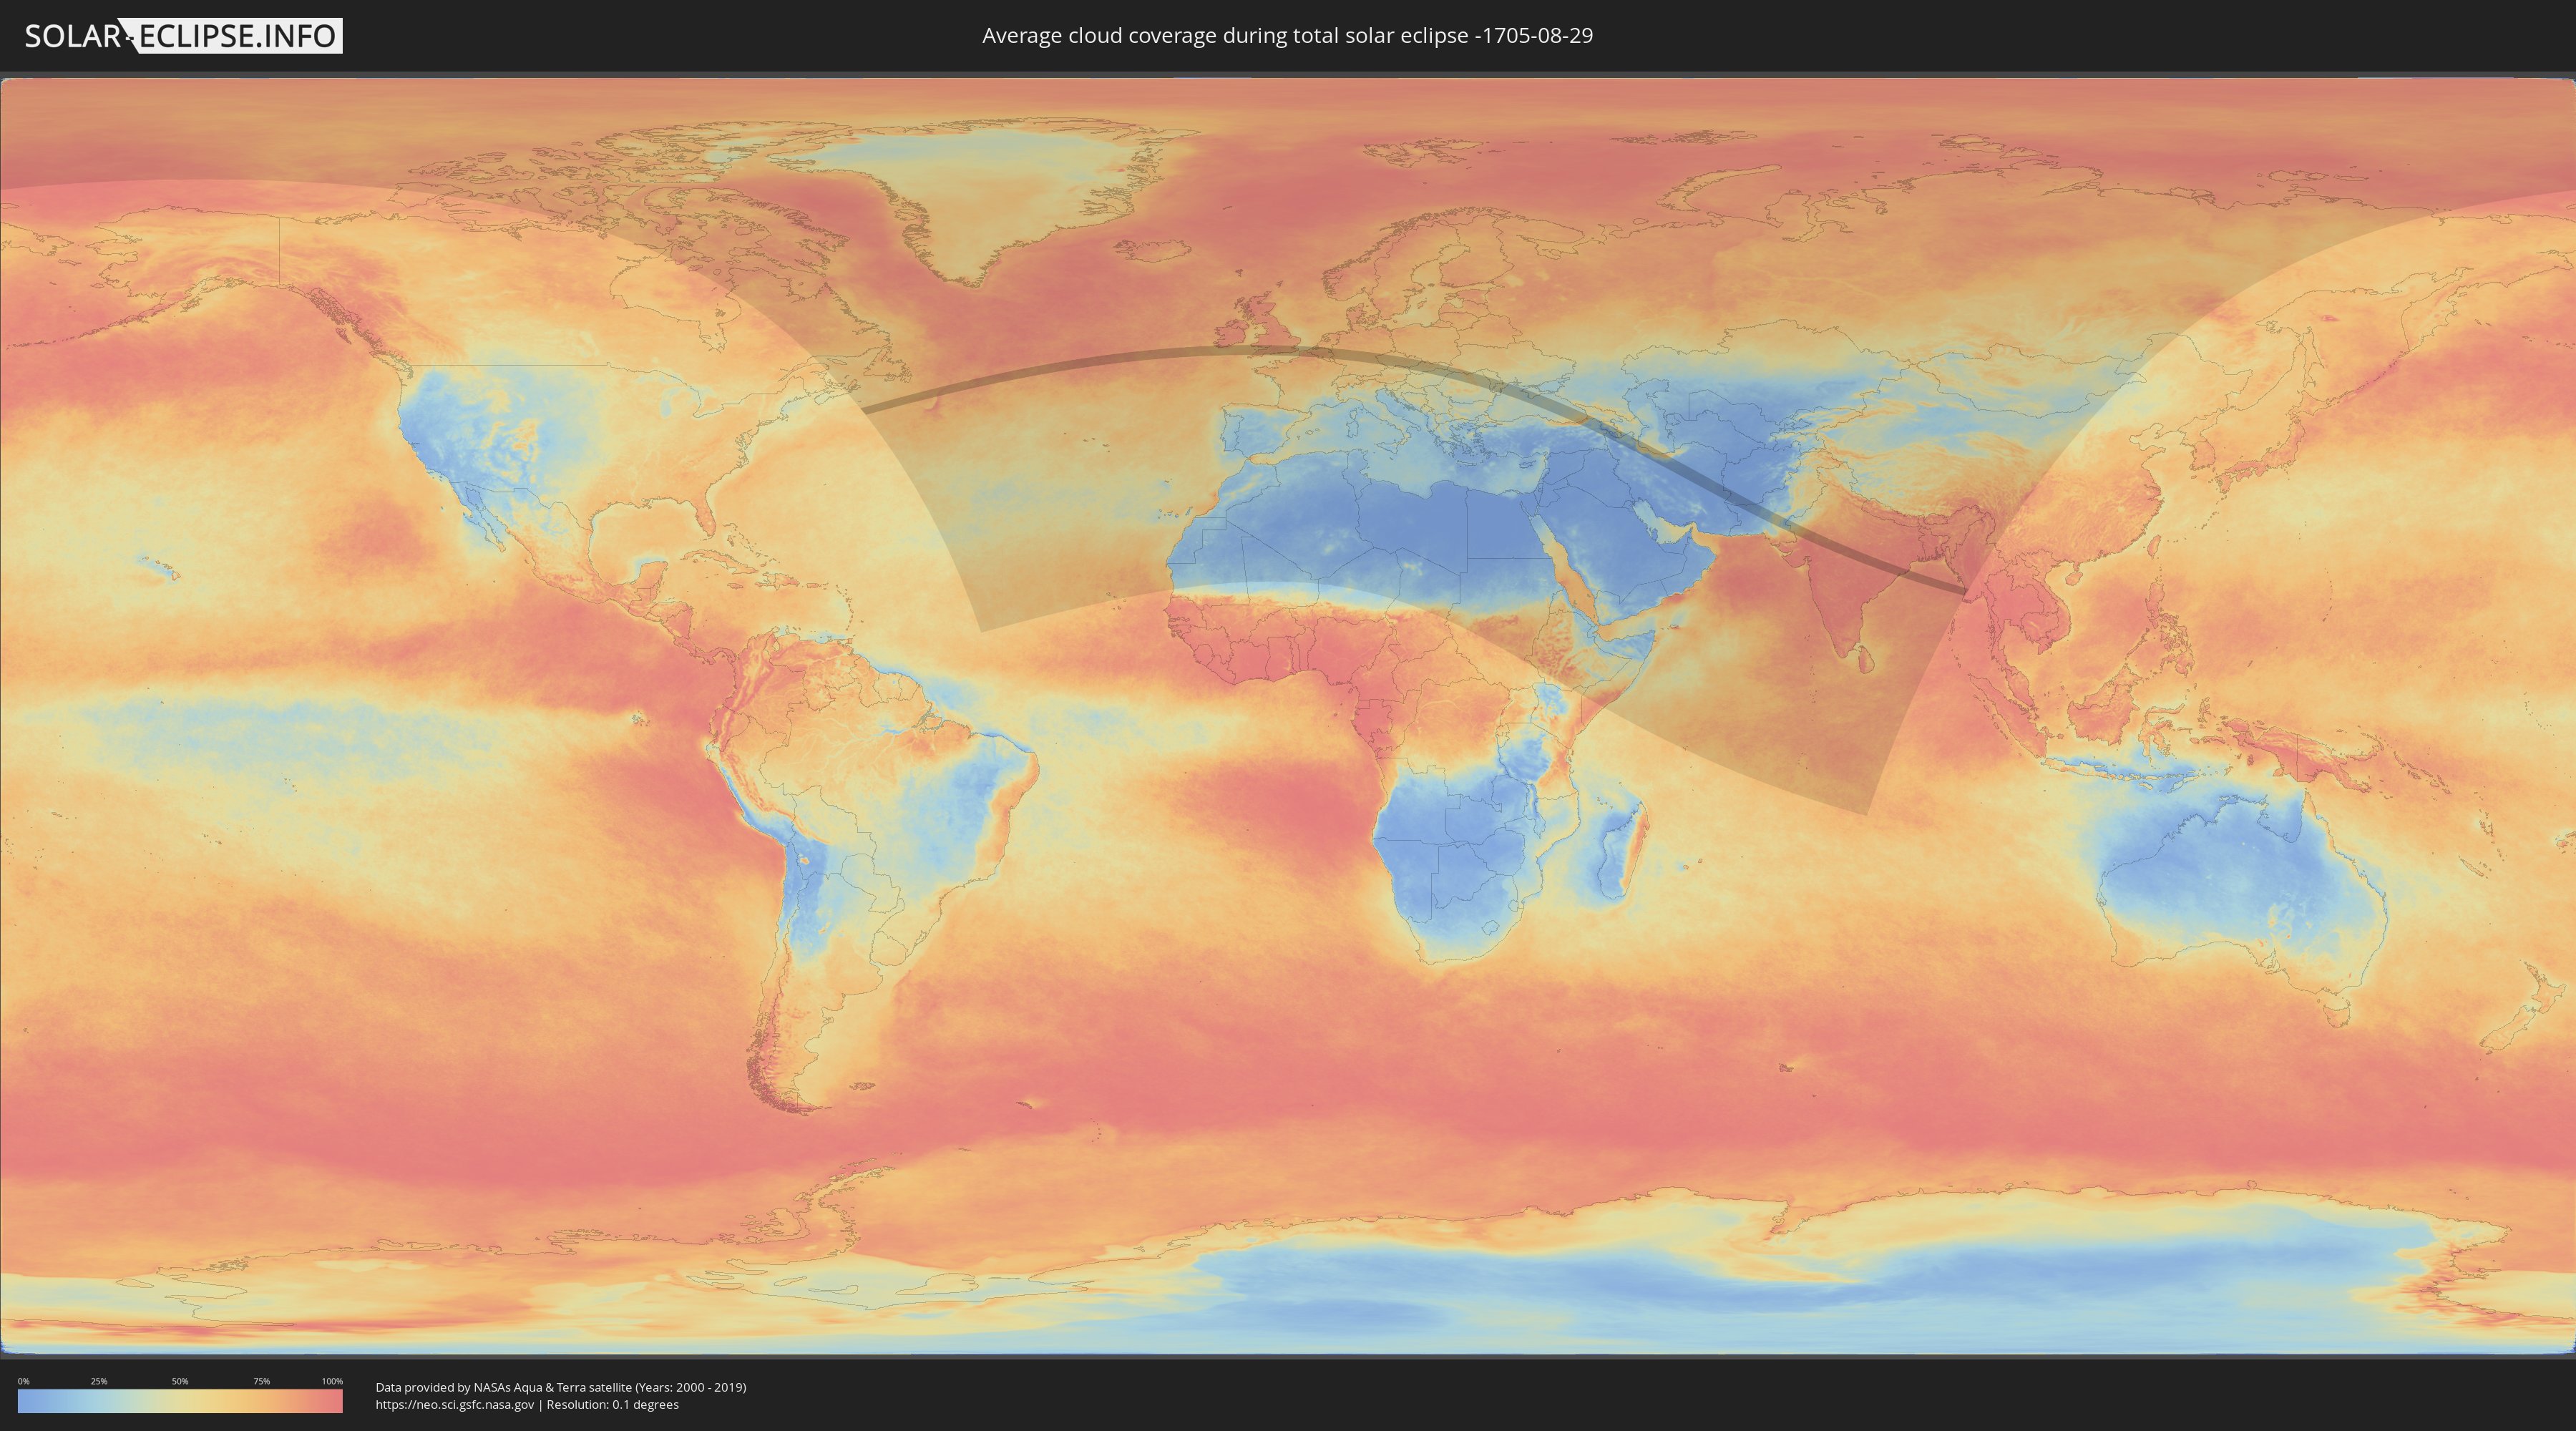2576x1431 pixels.
Task: Click the 25% legend label
Action: 99,1381
